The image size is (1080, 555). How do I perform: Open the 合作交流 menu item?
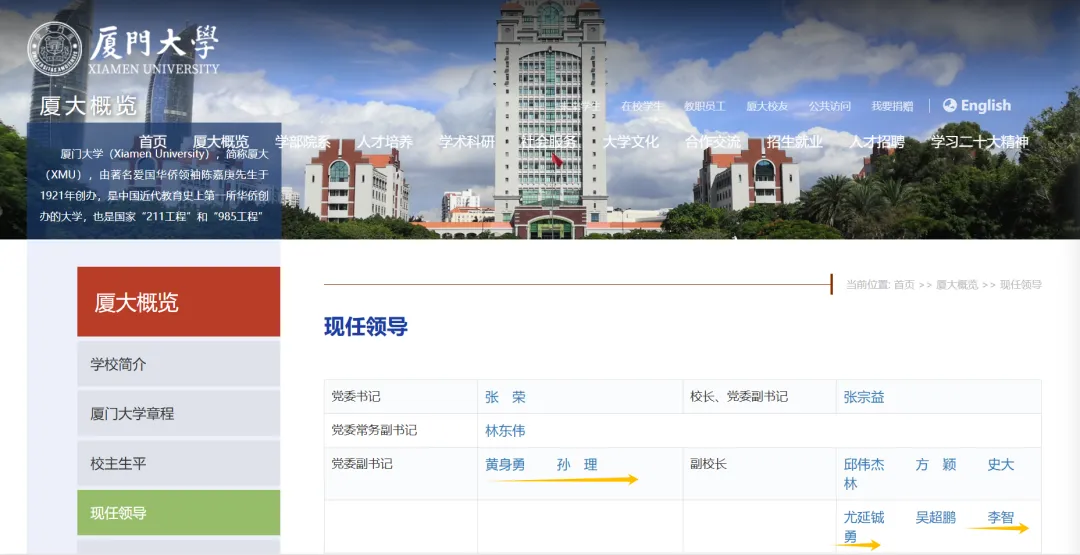pos(713,142)
